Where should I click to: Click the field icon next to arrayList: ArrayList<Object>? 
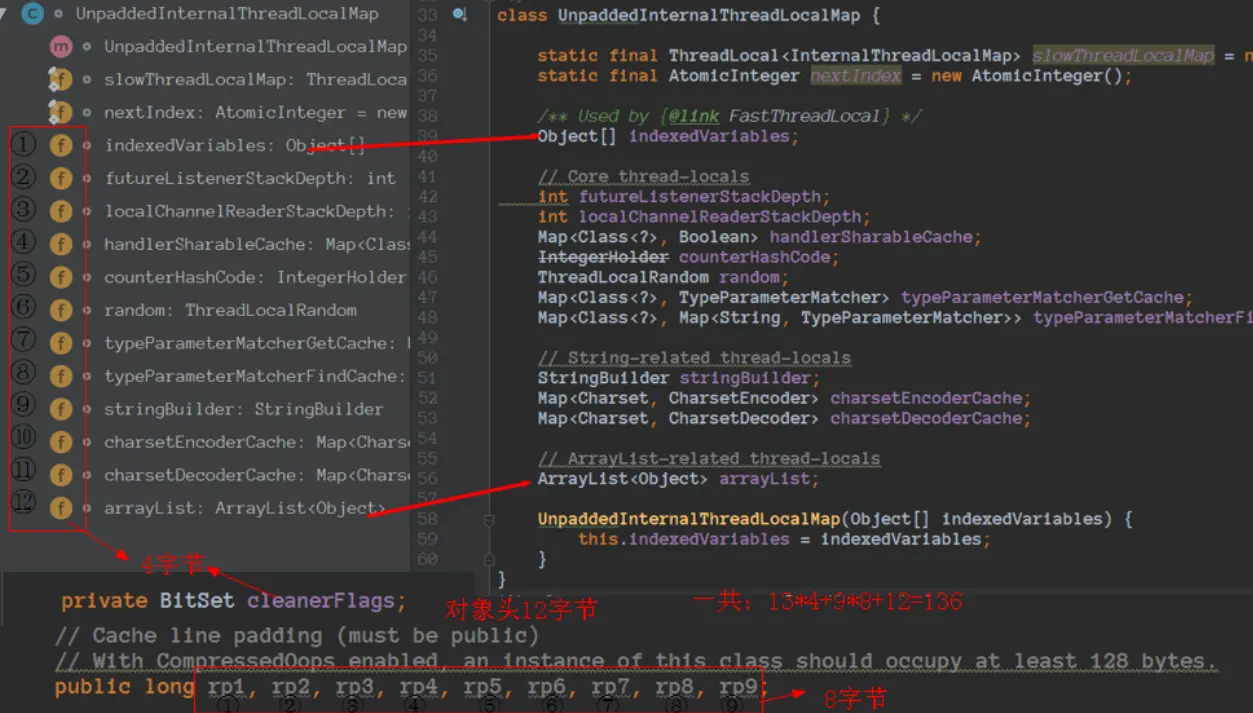pyautogui.click(x=61, y=508)
